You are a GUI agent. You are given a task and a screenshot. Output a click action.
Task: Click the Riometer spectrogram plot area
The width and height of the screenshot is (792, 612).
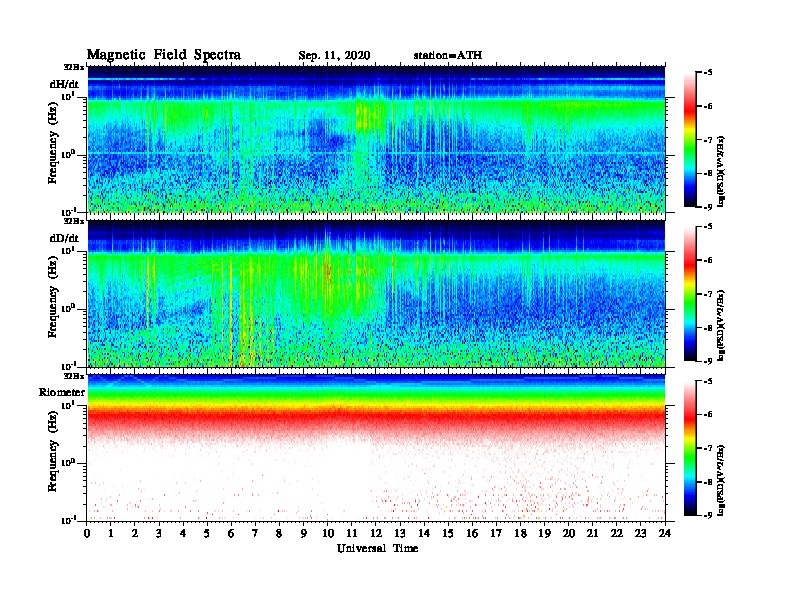tap(376, 448)
